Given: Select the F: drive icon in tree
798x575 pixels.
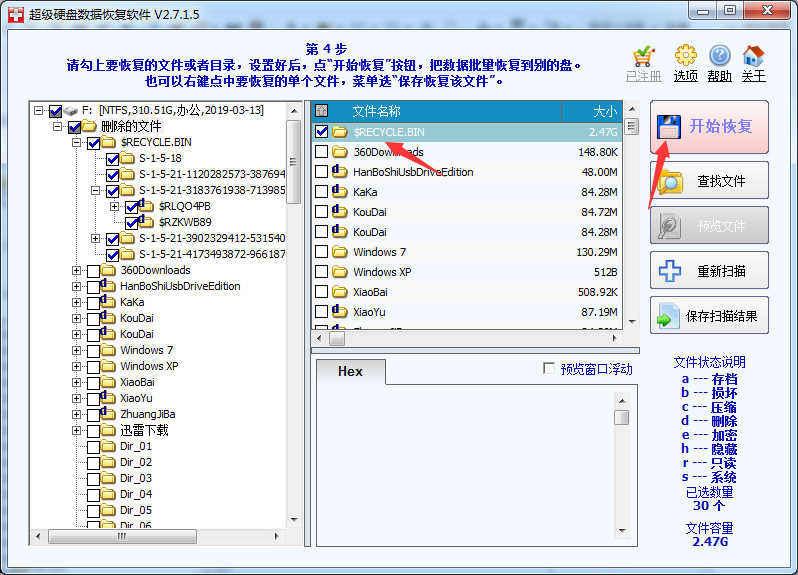Looking at the screenshot, I should [x=72, y=110].
